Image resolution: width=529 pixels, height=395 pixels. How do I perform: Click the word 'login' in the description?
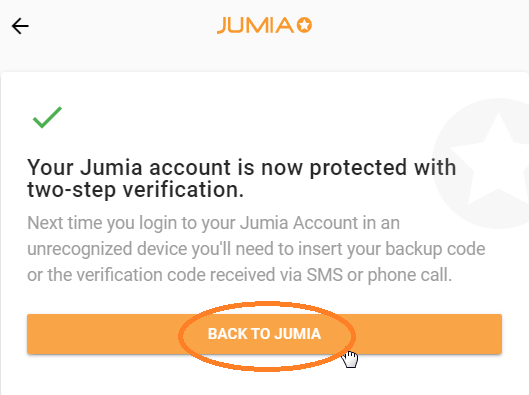coord(158,224)
